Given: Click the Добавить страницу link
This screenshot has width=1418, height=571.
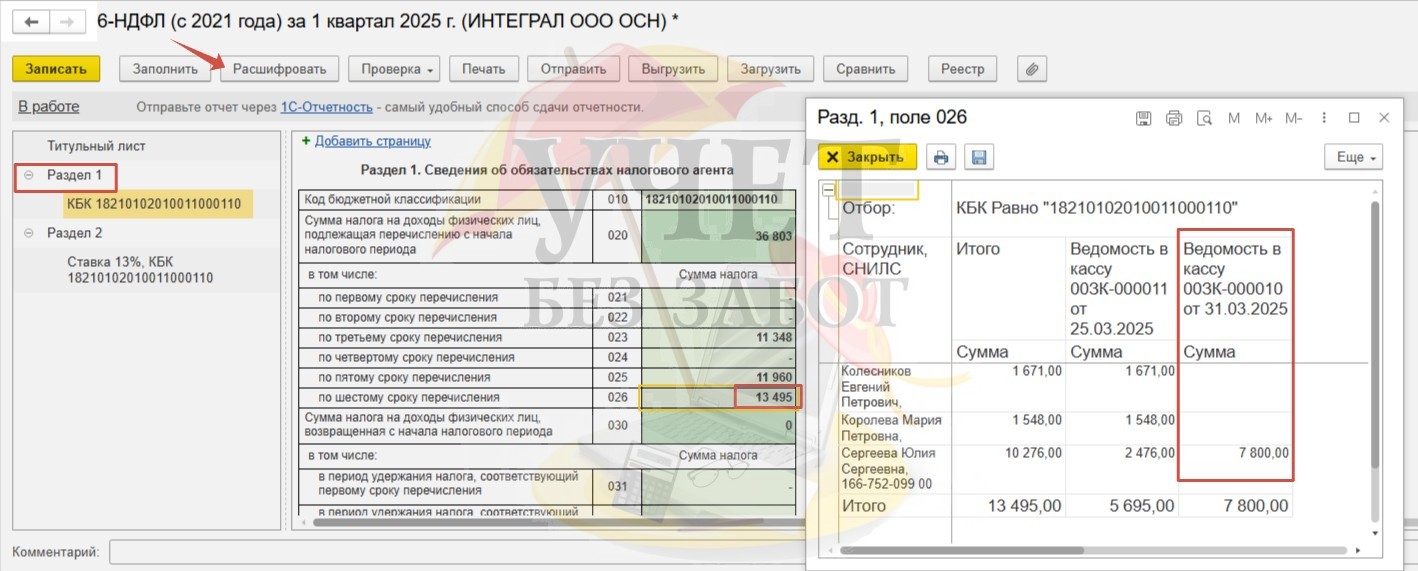Looking at the screenshot, I should click(x=372, y=141).
